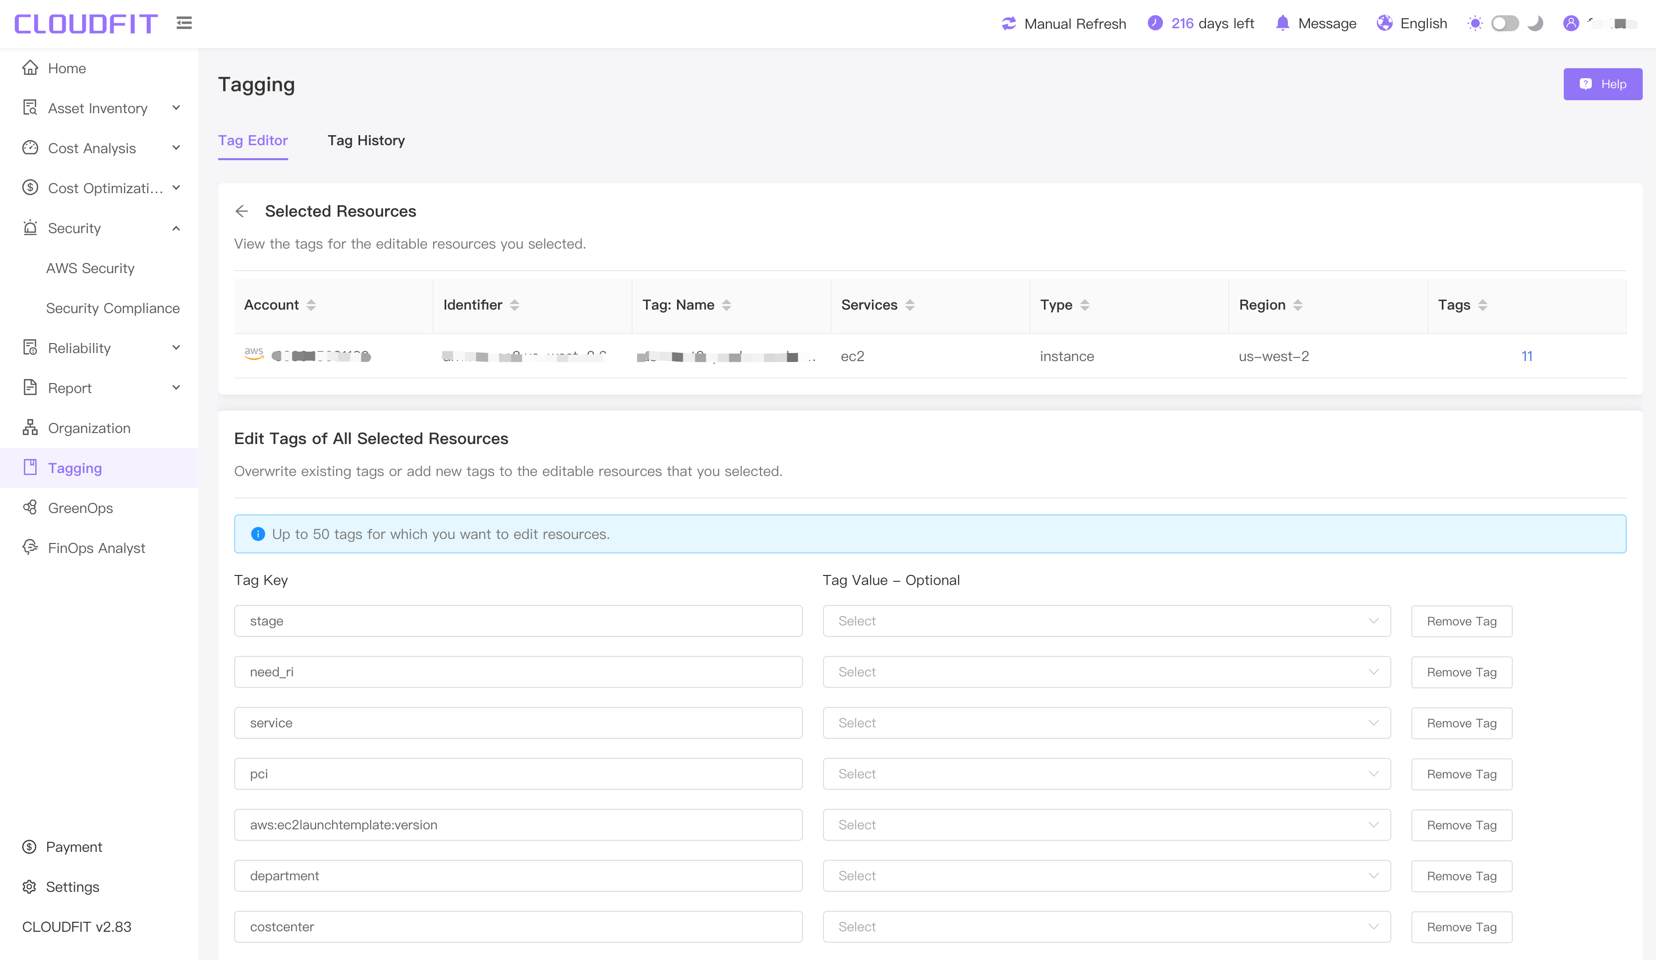Viewport: 1656px width, 960px height.
Task: Expand the Reliability menu chevron
Action: tap(176, 348)
